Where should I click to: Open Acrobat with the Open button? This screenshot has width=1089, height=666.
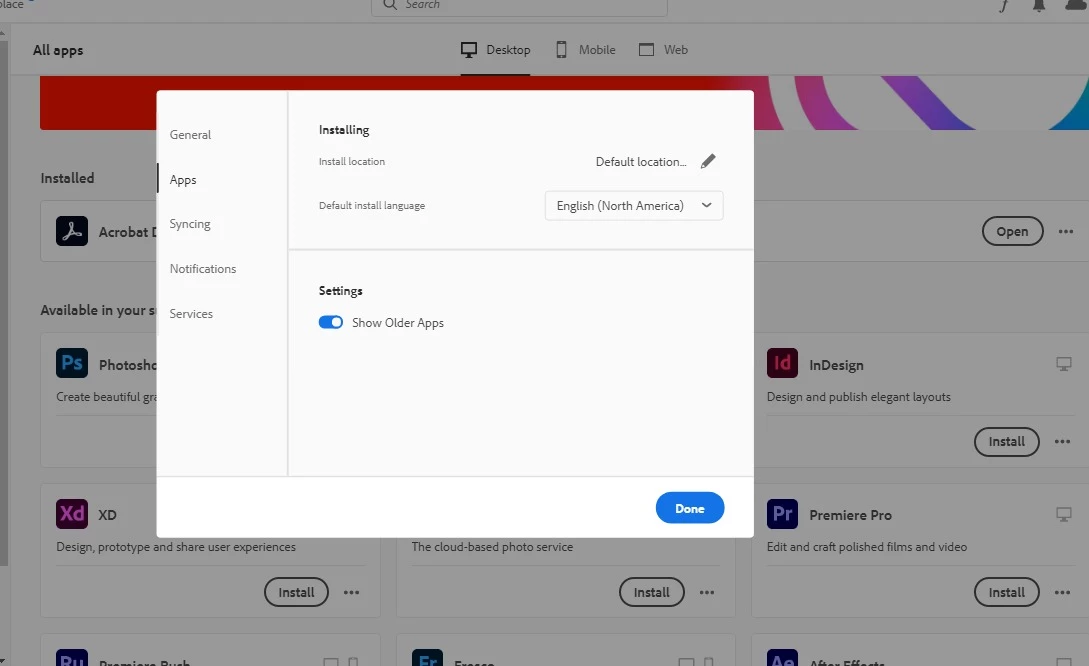coord(1012,231)
